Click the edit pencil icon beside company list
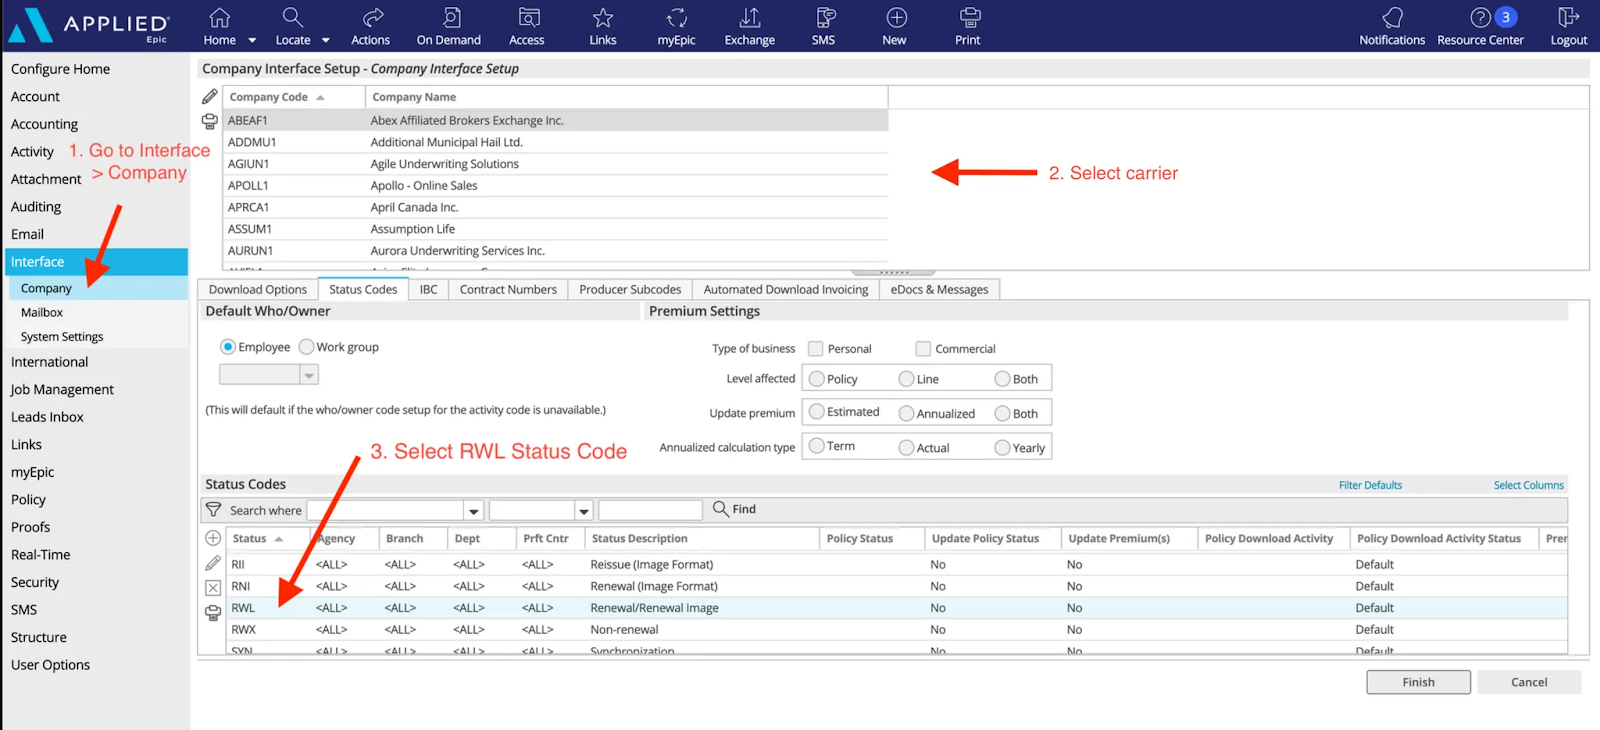1600x730 pixels. coord(209,97)
